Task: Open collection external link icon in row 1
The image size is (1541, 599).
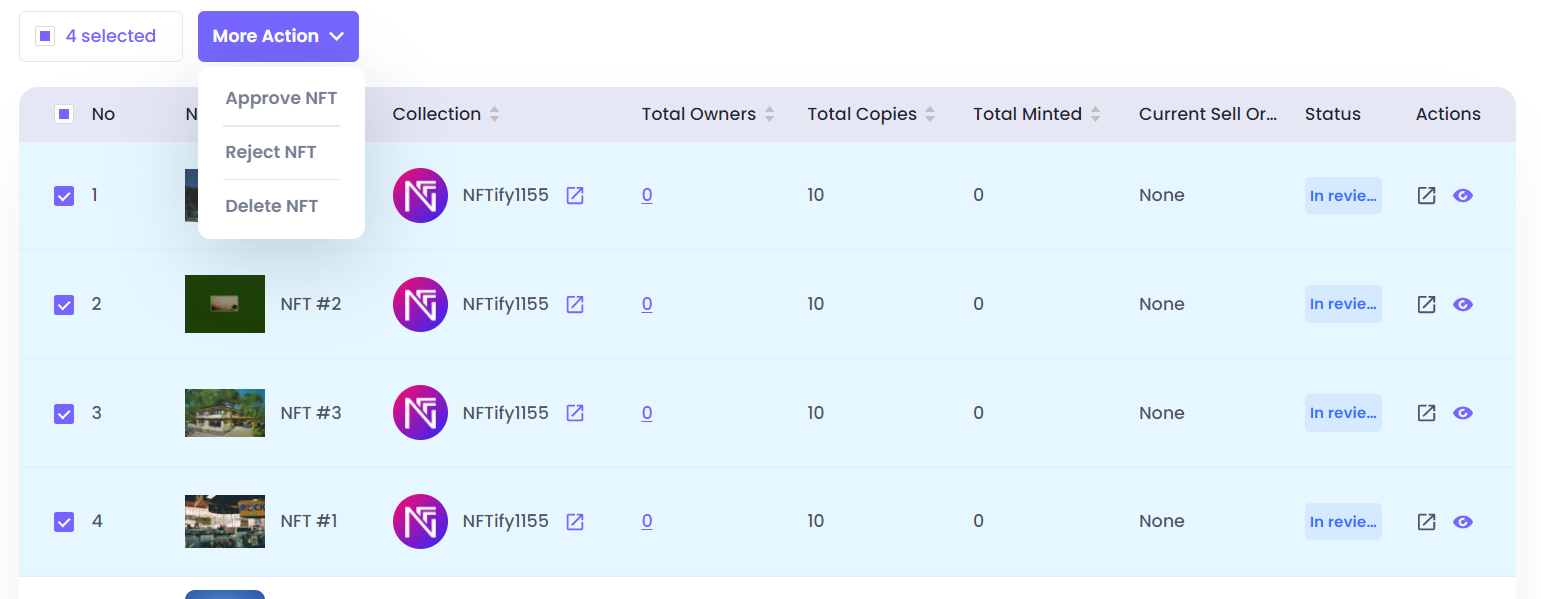Action: [575, 196]
